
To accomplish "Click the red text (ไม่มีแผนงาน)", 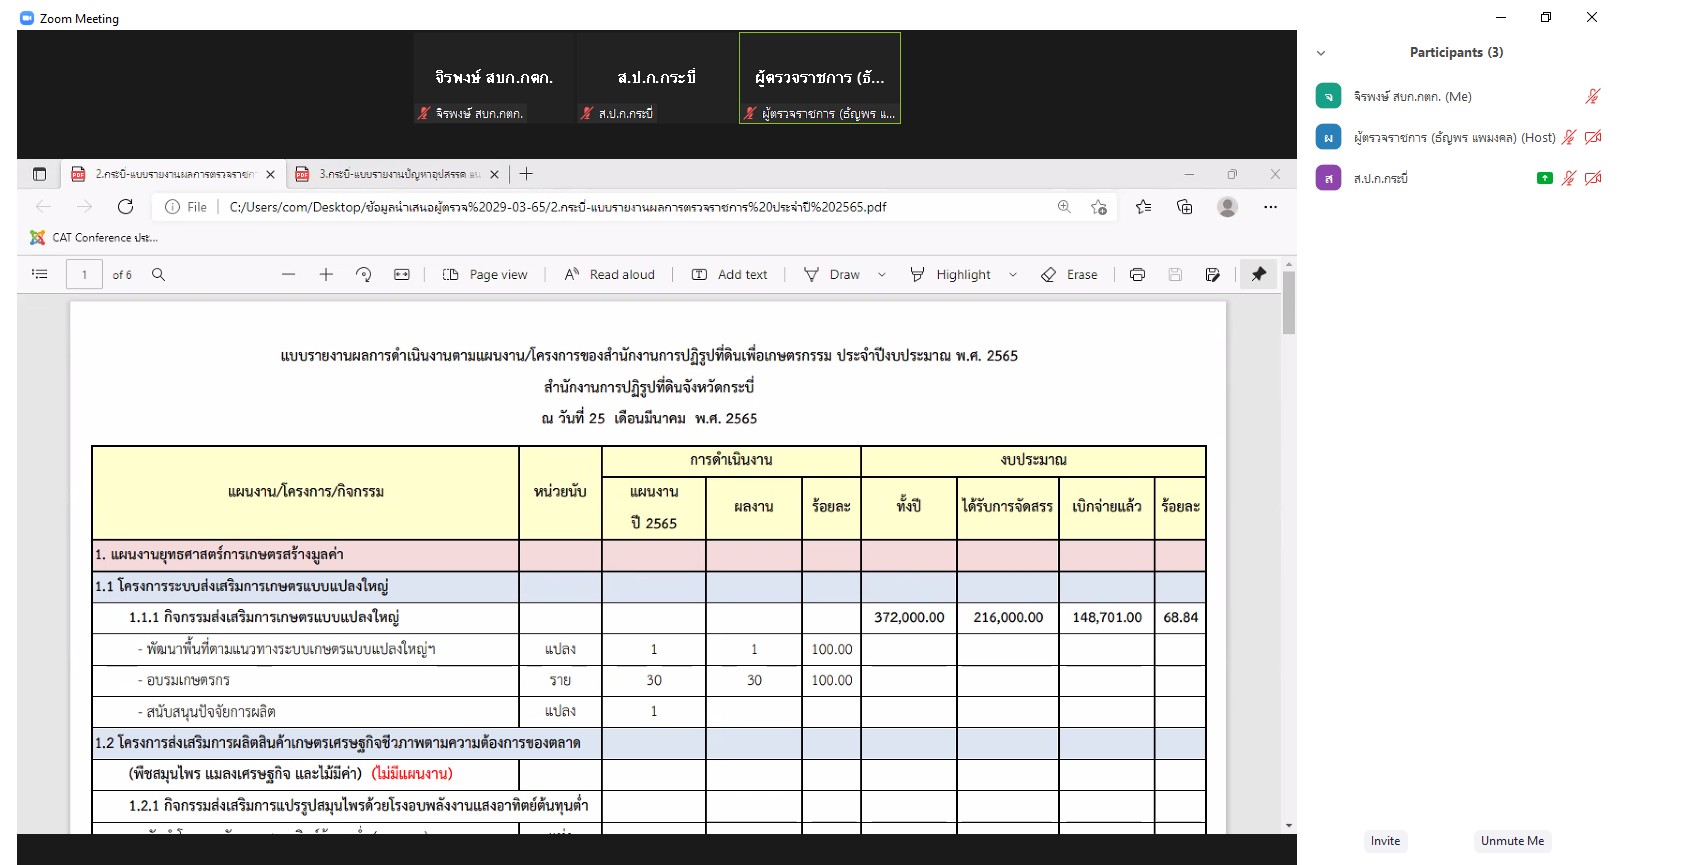I will tap(412, 773).
